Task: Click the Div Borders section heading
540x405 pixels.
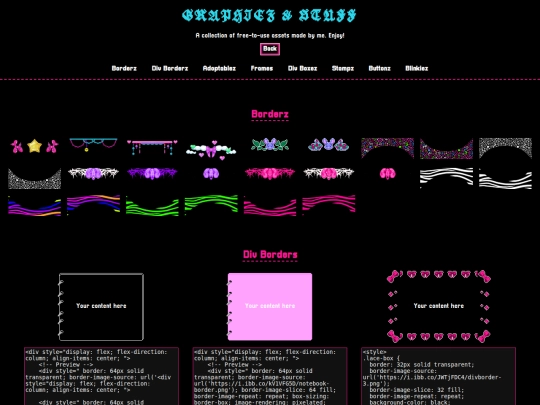Action: click(270, 255)
